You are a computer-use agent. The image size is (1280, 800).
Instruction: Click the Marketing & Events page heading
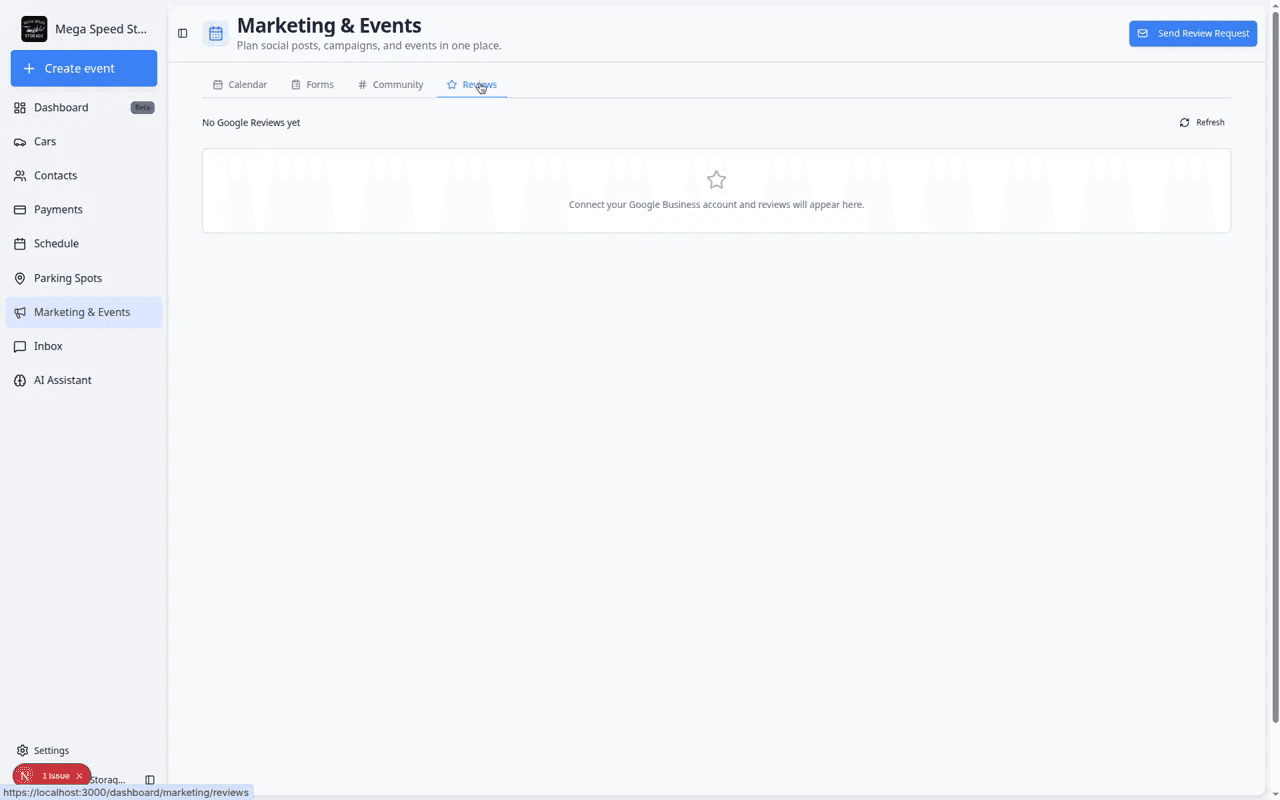coord(329,25)
